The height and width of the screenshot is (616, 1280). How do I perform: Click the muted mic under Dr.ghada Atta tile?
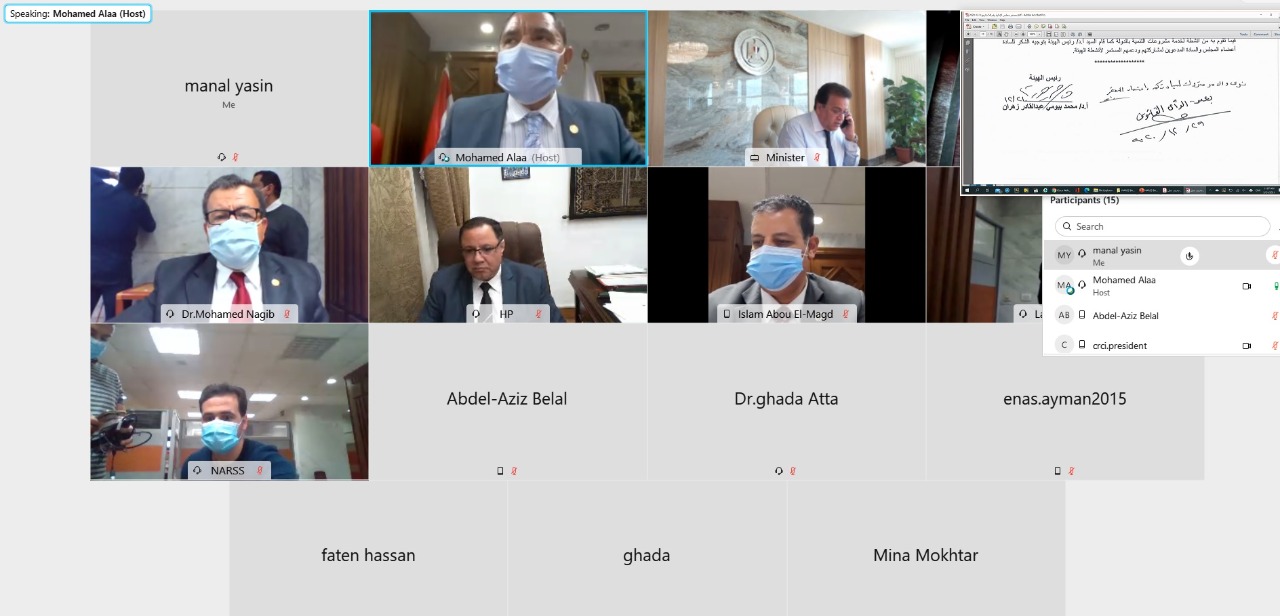coord(792,471)
